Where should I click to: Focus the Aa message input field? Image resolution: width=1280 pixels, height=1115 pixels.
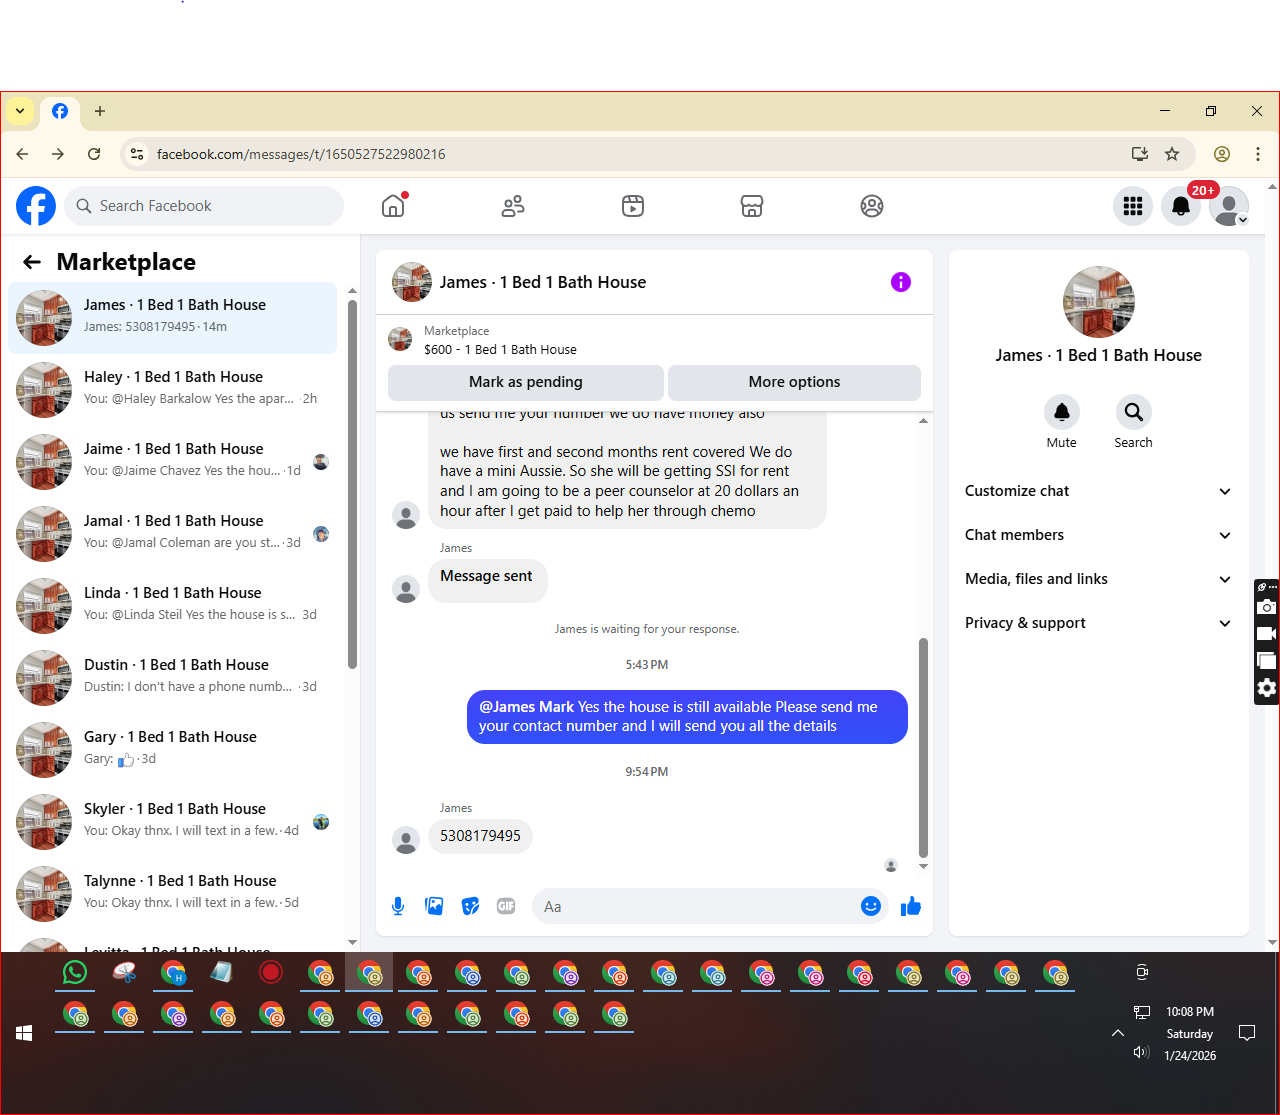pos(695,906)
